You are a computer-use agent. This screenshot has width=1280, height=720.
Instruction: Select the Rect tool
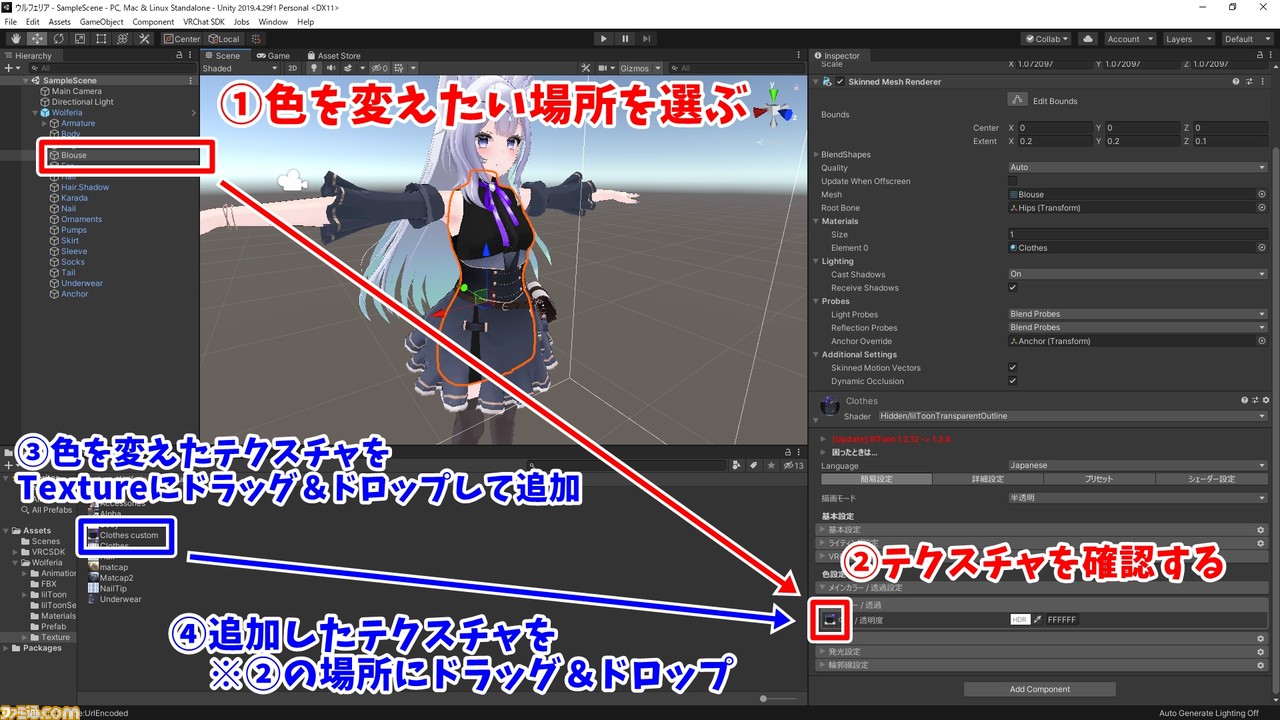(101, 39)
